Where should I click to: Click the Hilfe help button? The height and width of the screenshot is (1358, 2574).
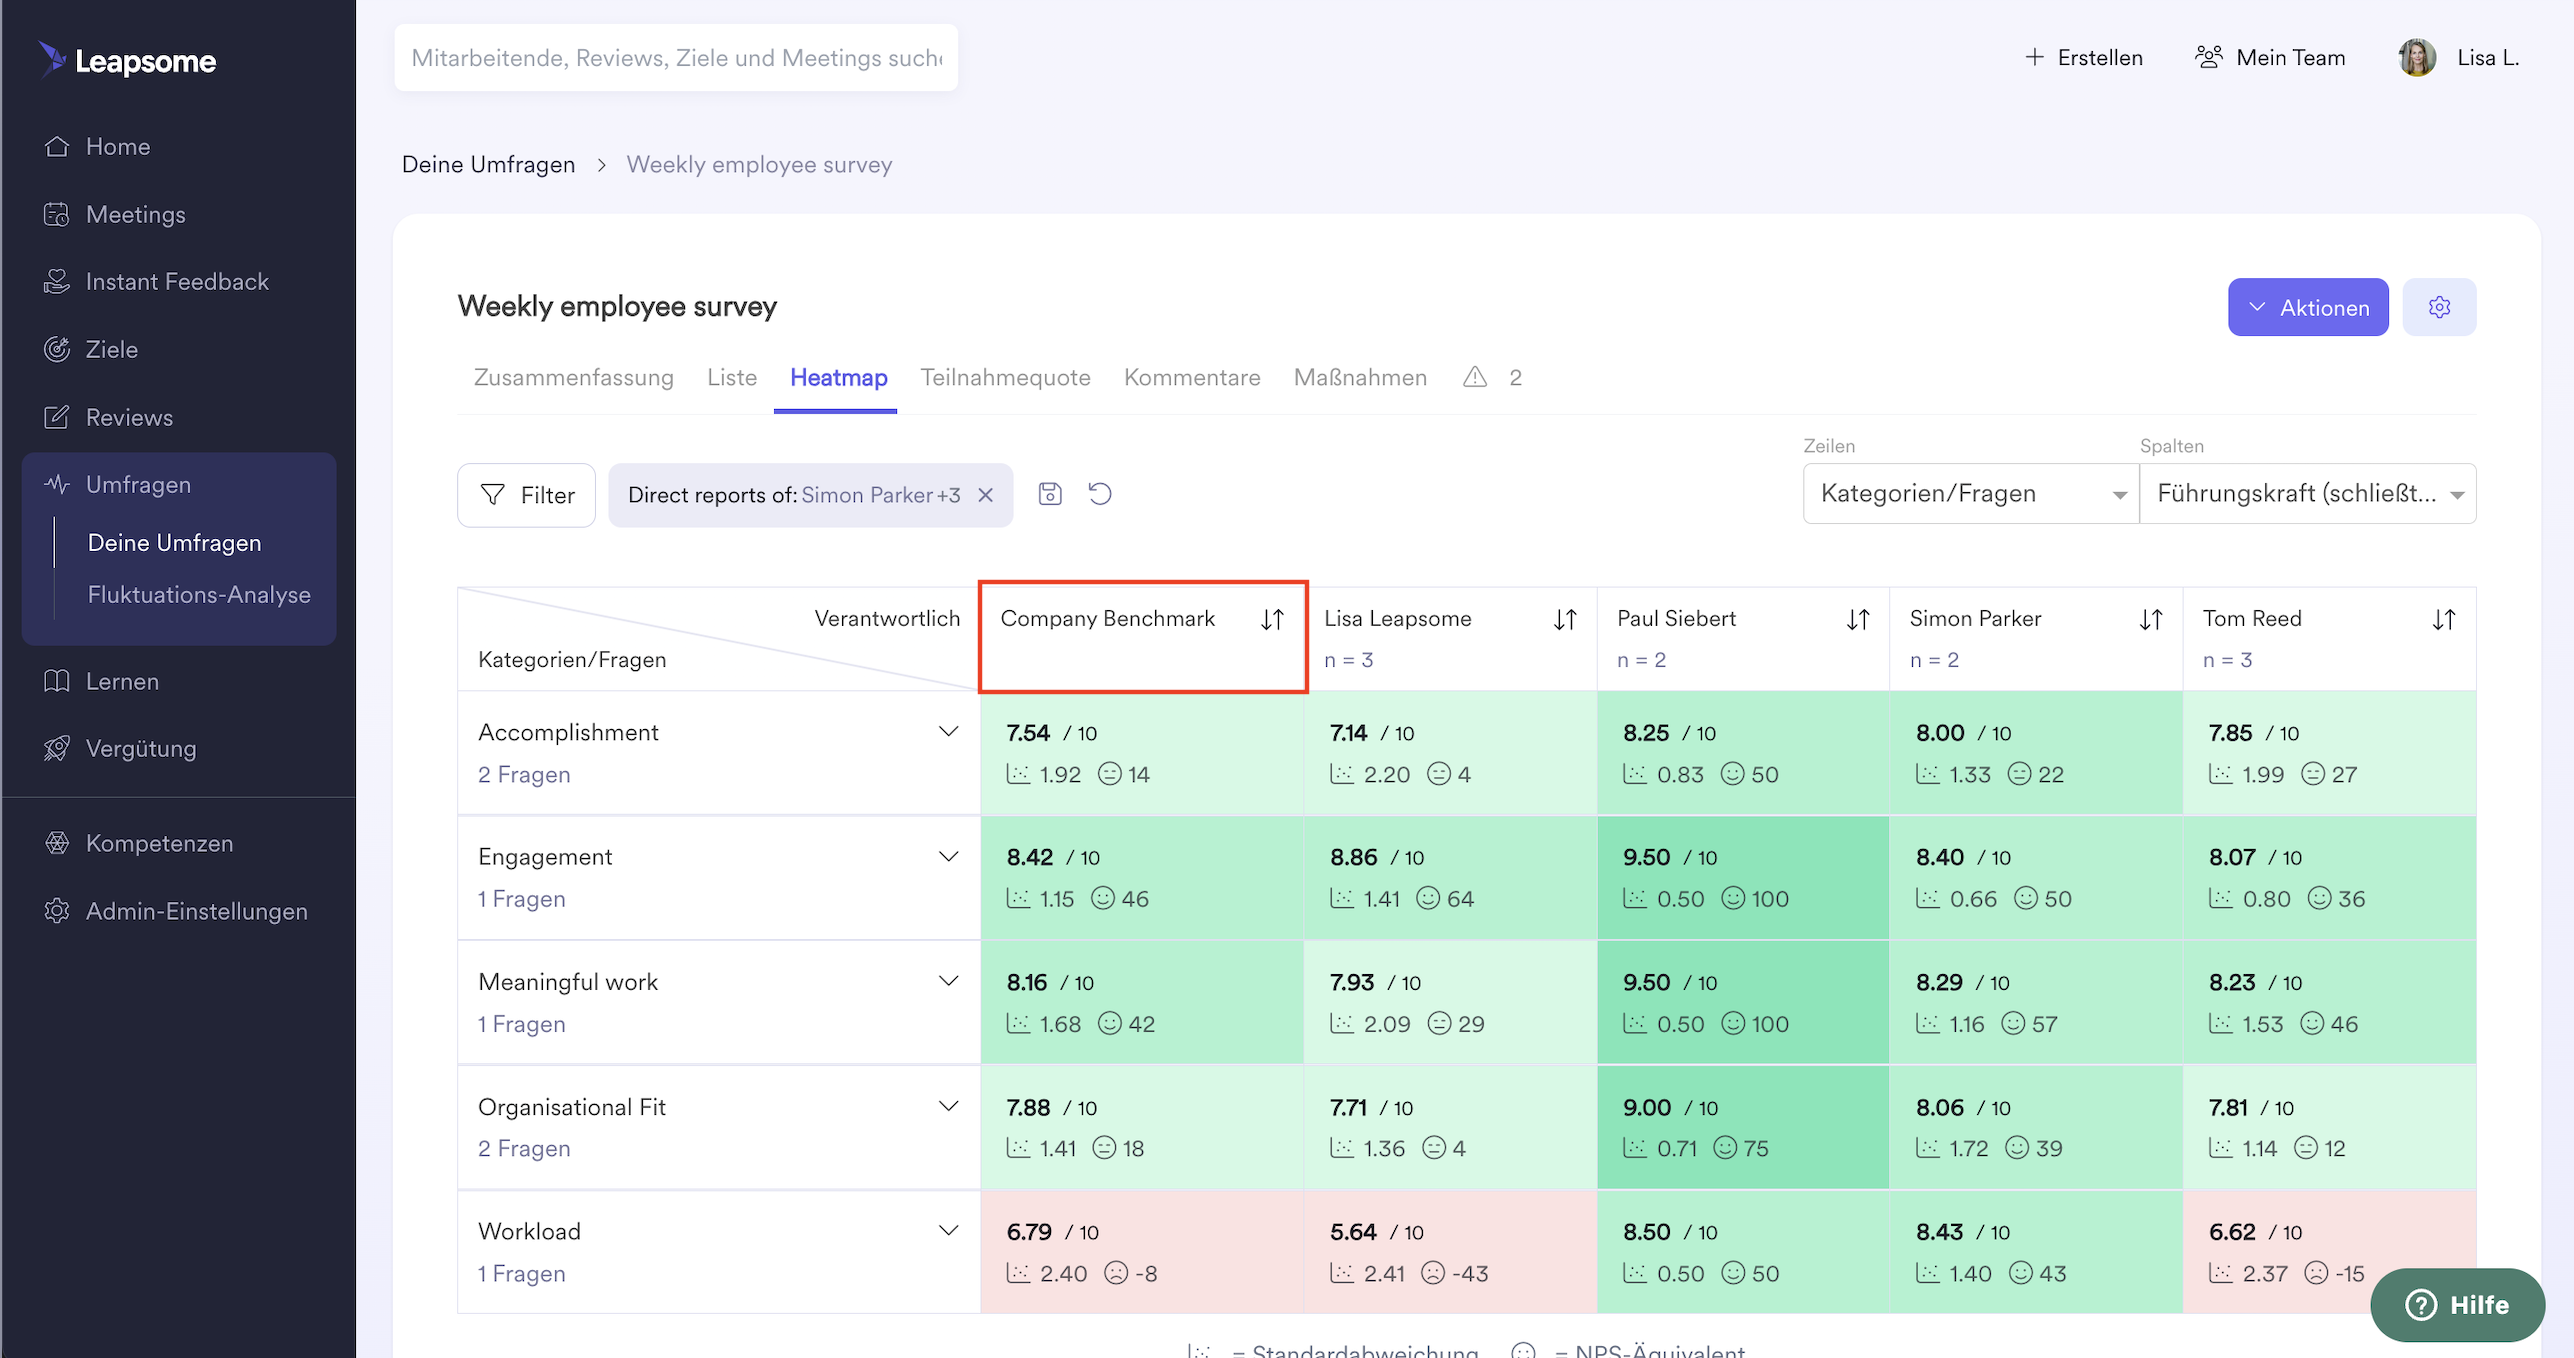click(x=2457, y=1305)
